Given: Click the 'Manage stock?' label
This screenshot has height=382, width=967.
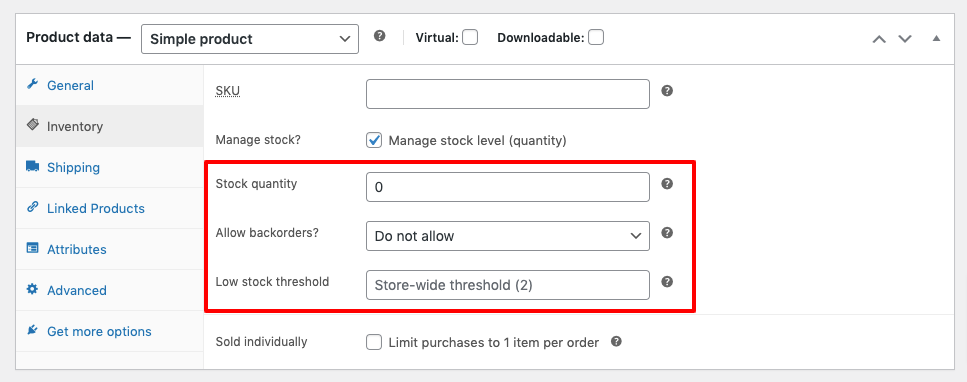Looking at the screenshot, I should [258, 140].
